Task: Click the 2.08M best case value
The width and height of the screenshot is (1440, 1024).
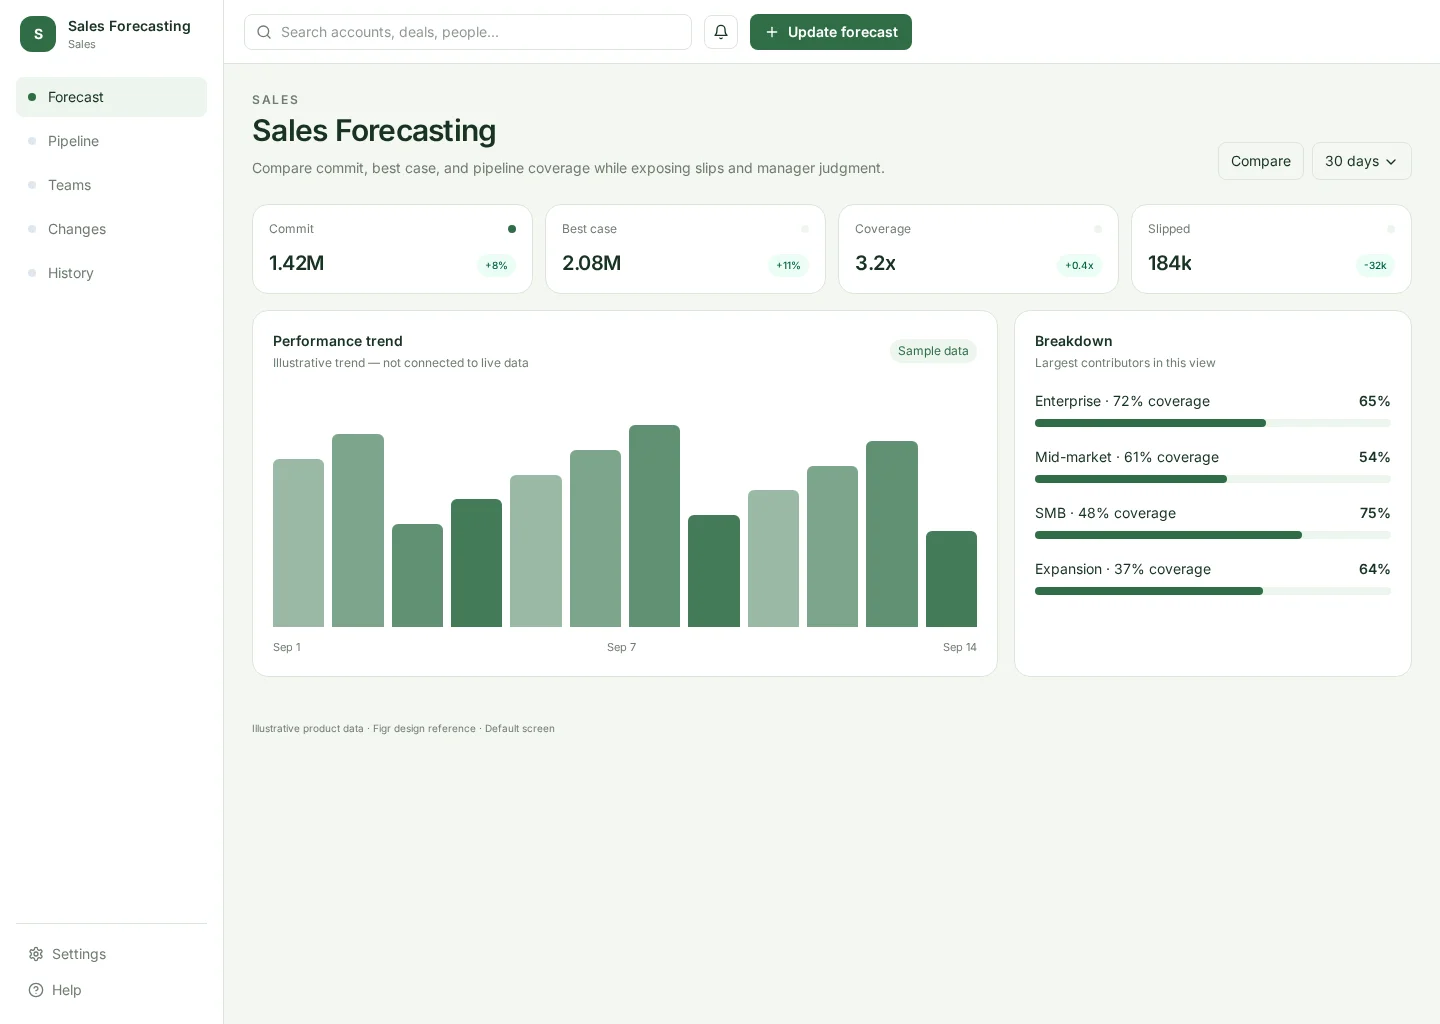Action: 591,263
